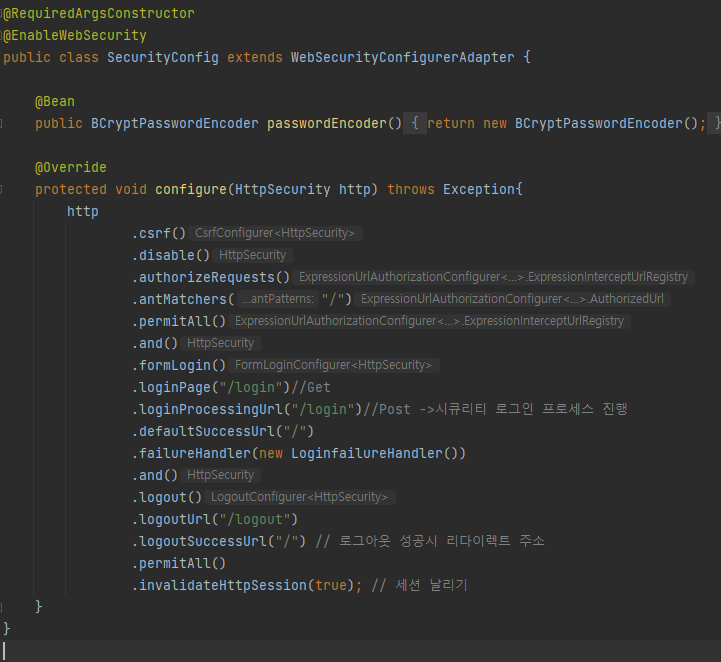
Task: Click the .csrf() call
Action: point(159,234)
